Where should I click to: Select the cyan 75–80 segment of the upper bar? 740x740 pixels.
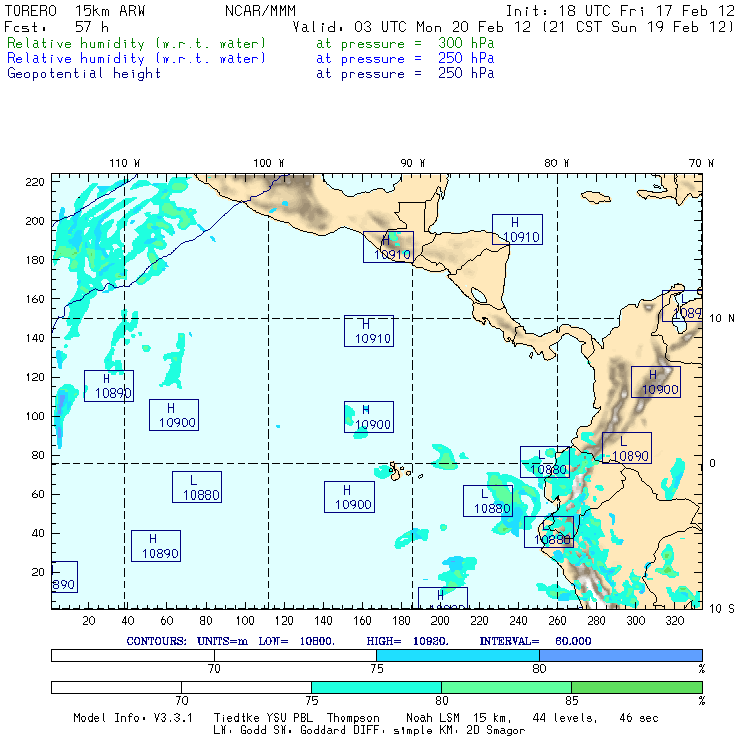click(457, 654)
